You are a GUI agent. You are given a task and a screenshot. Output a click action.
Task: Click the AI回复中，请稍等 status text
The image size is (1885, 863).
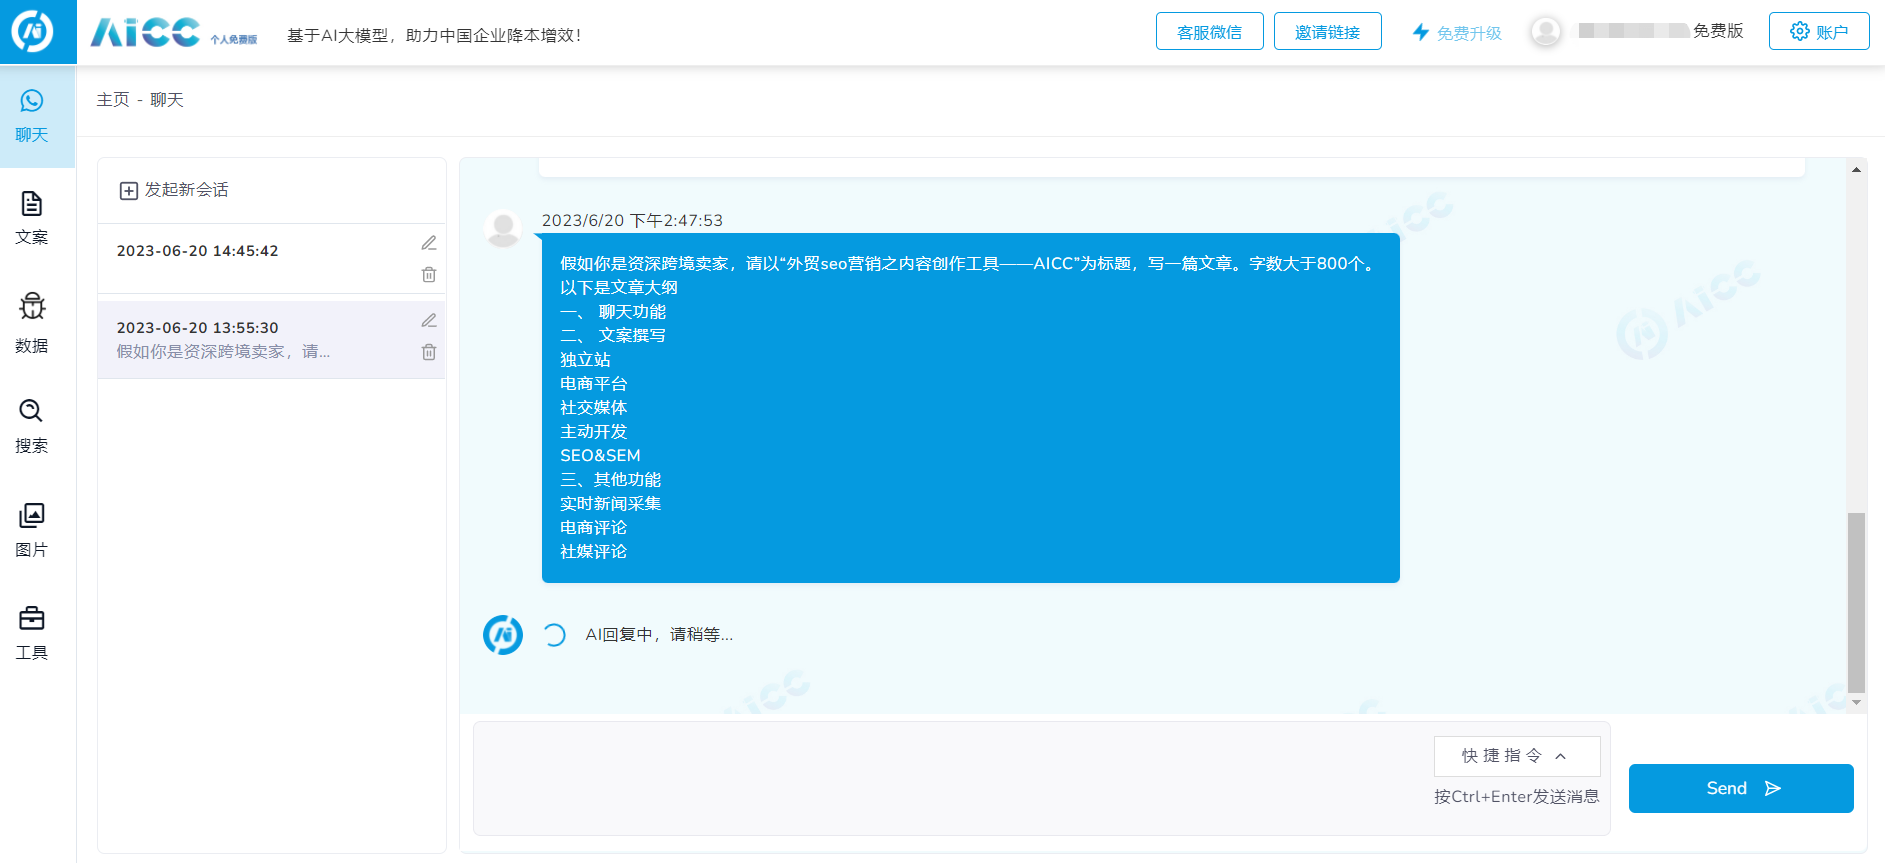[x=659, y=635]
